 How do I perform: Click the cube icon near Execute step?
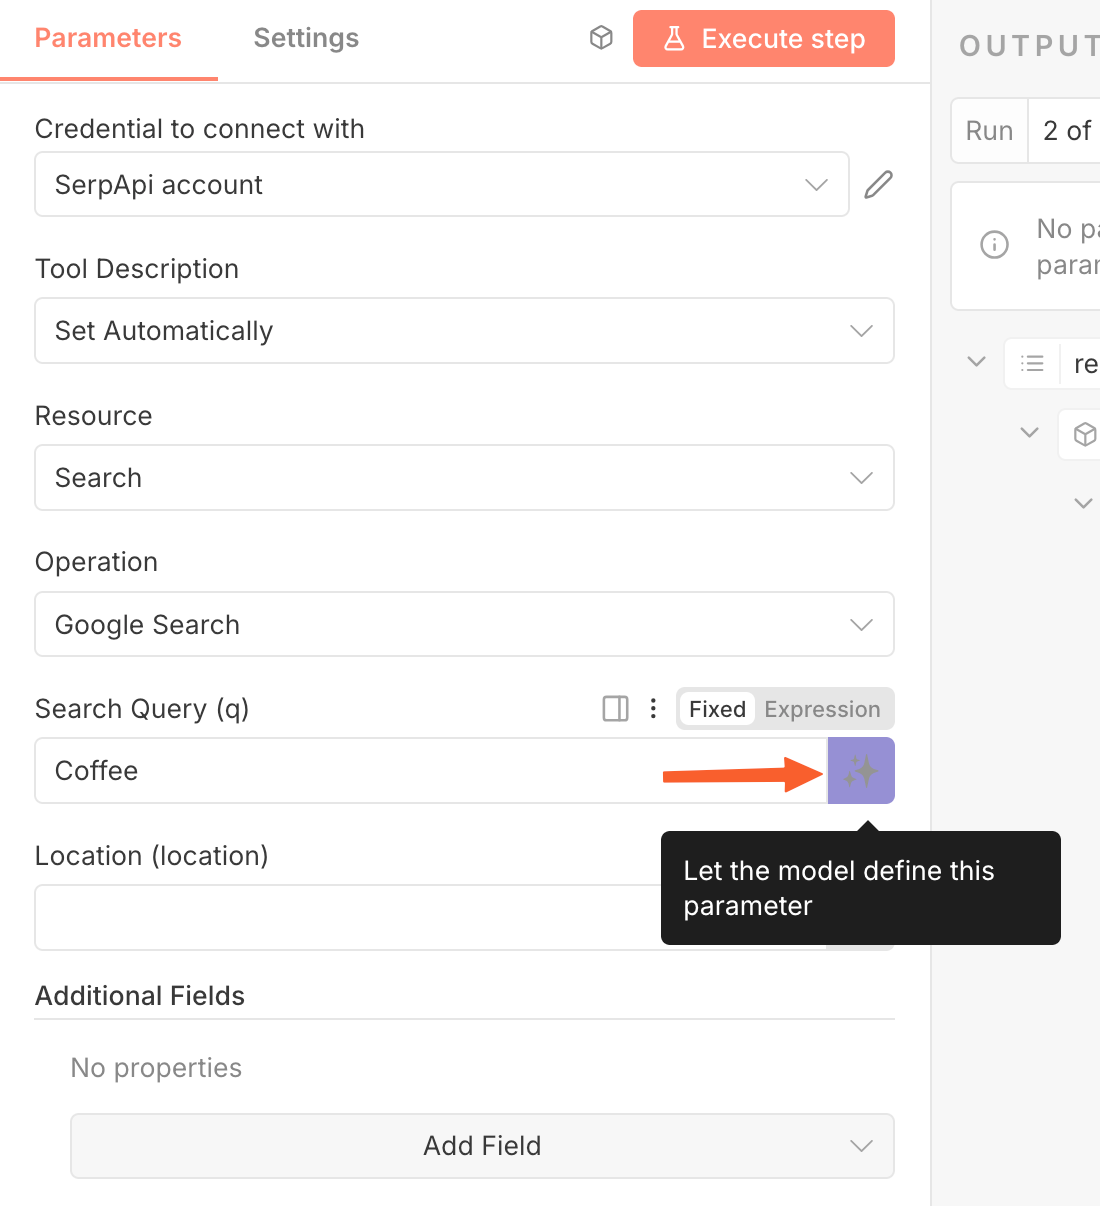pos(601,38)
